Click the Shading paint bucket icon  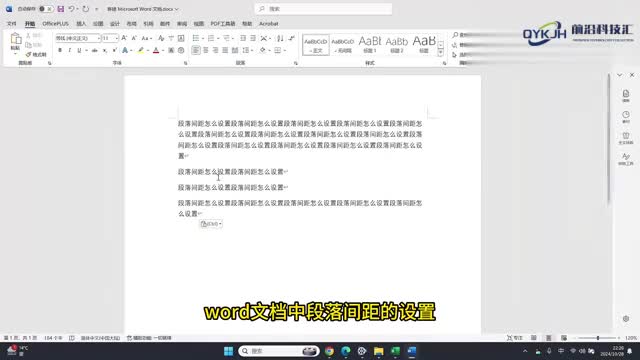tap(262, 50)
